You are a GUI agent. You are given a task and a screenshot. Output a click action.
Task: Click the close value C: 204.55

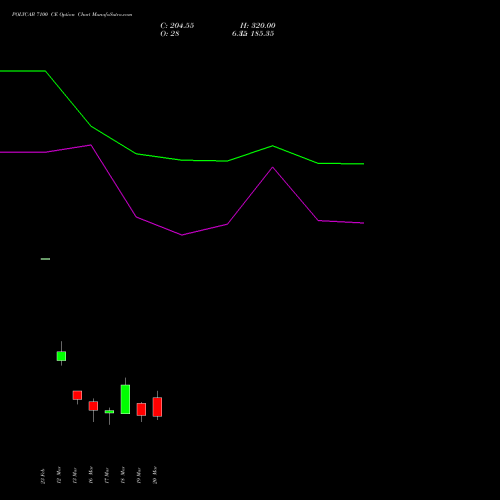177,26
